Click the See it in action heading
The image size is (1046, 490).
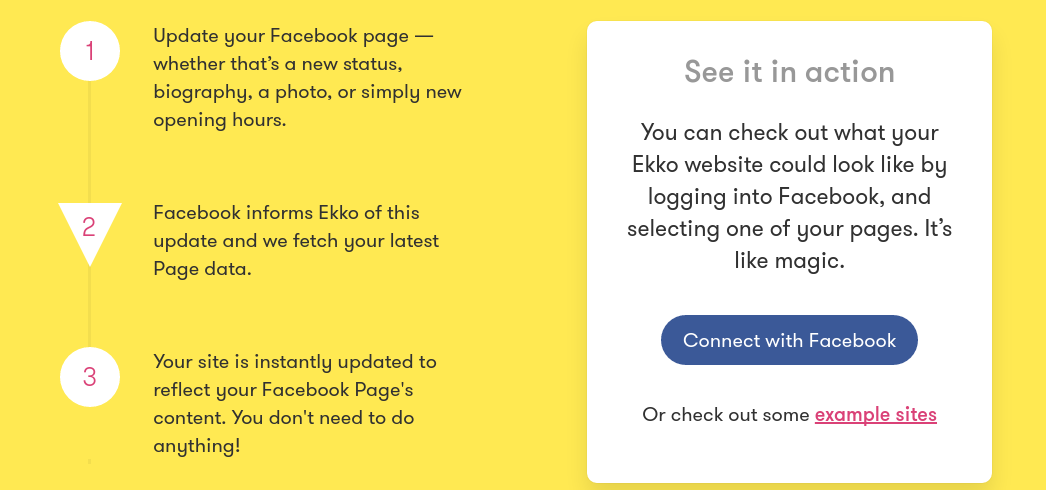789,72
